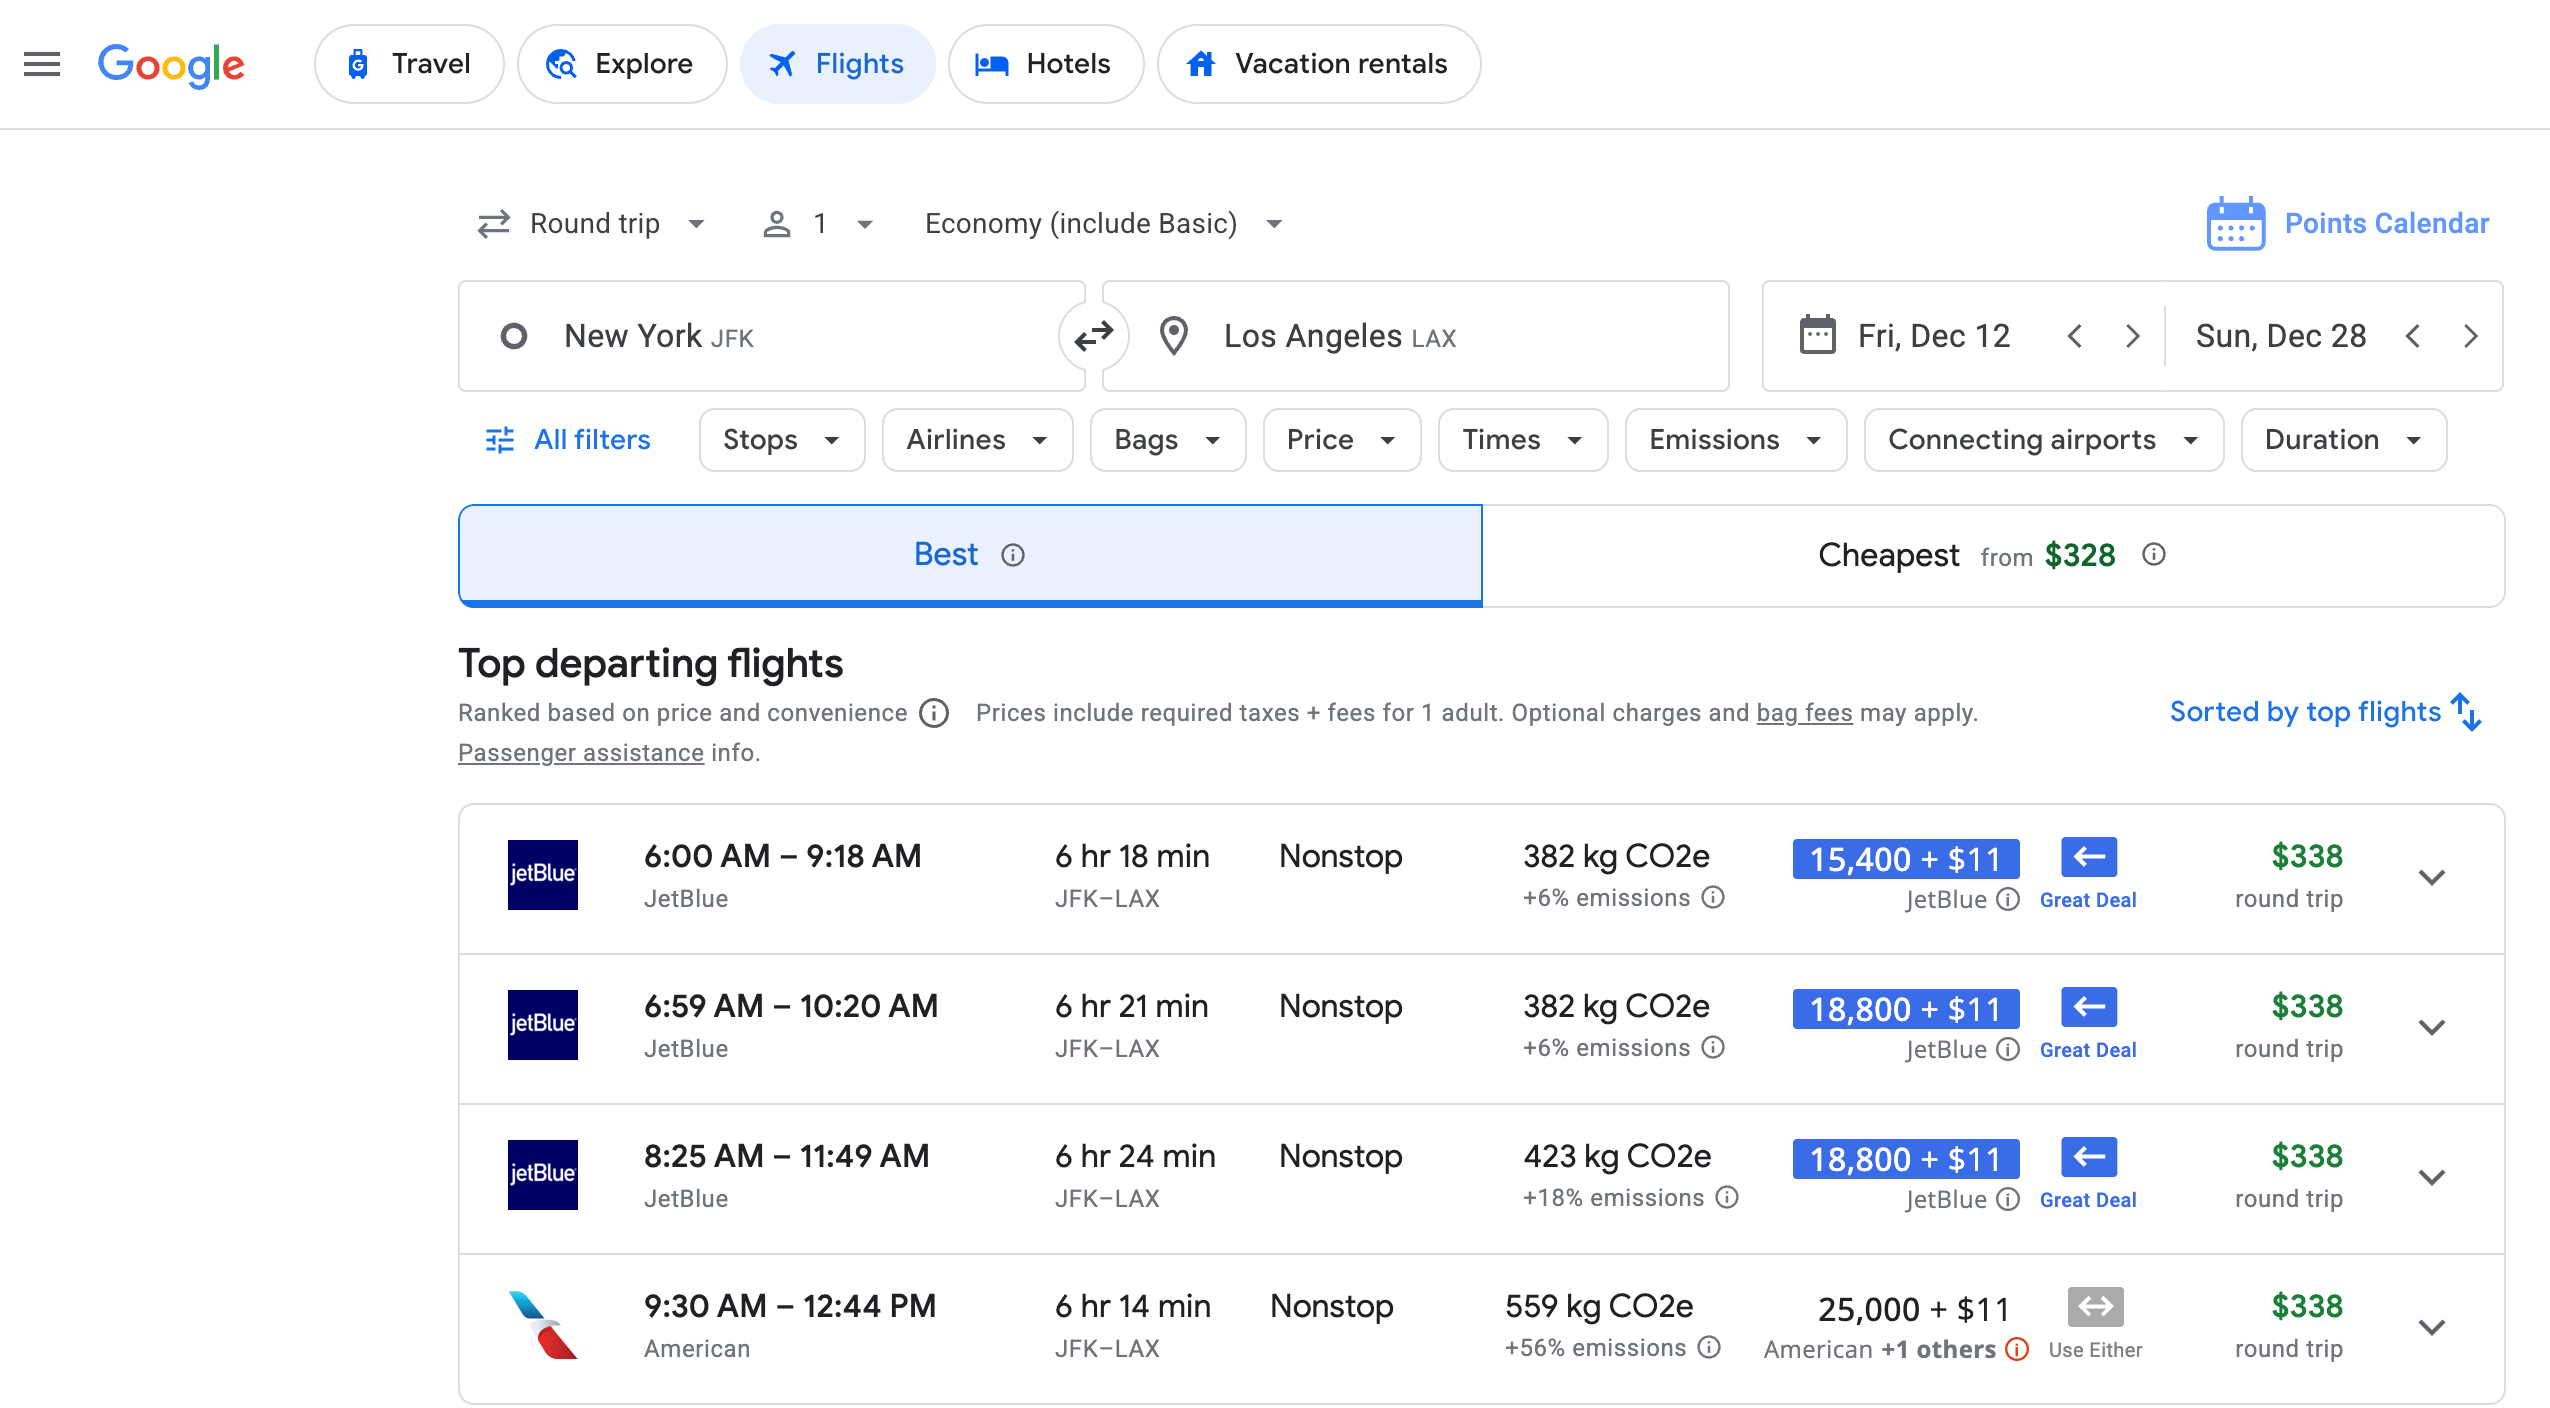Viewport: 2550px width, 1408px height.
Task: Open Passenger assistance link
Action: pos(580,753)
